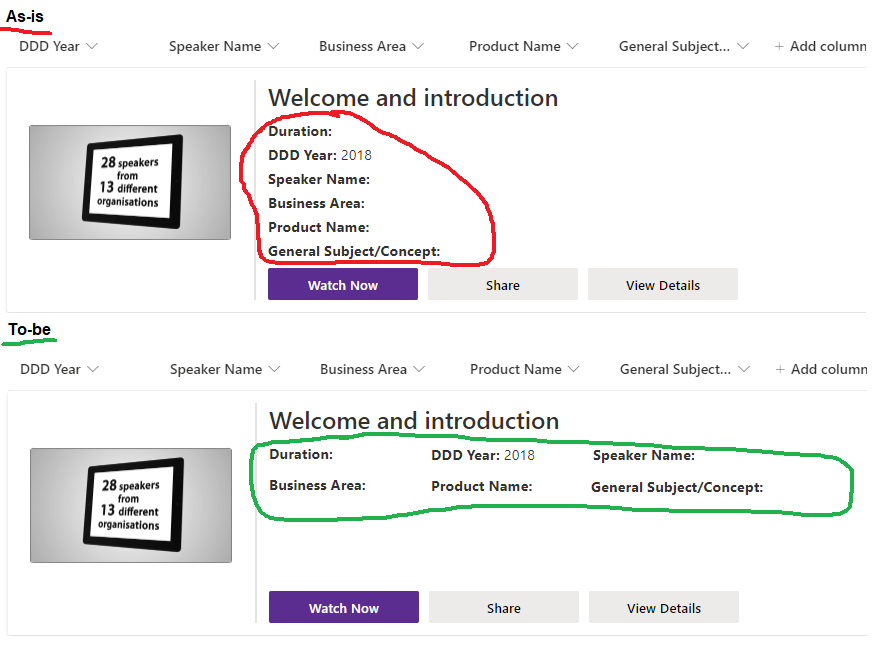This screenshot has width=872, height=646.
Task: Open the To-be DDD Year column chevron
Action: (x=92, y=368)
